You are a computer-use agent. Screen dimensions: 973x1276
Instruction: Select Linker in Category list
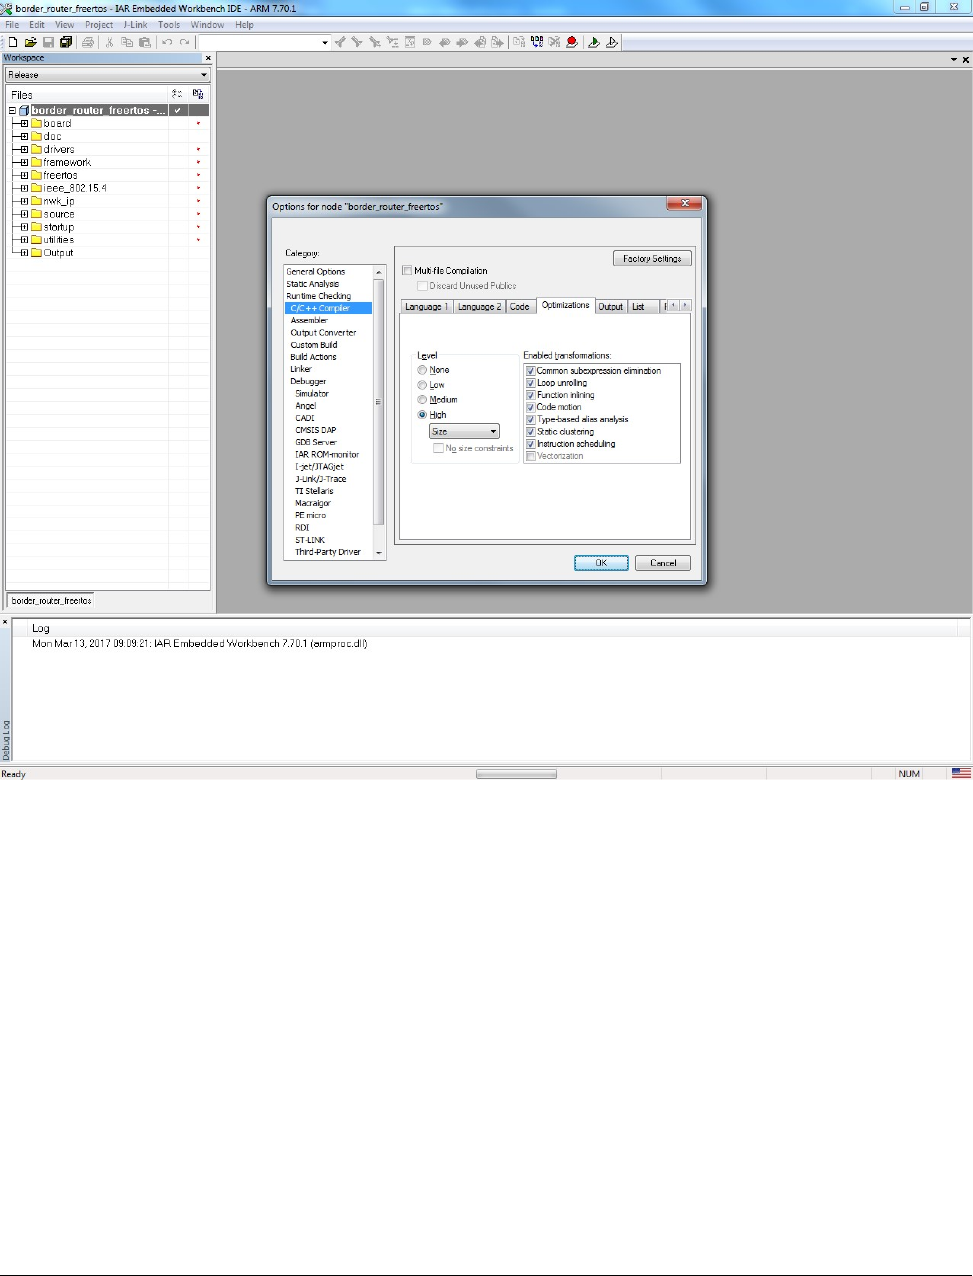coord(301,369)
